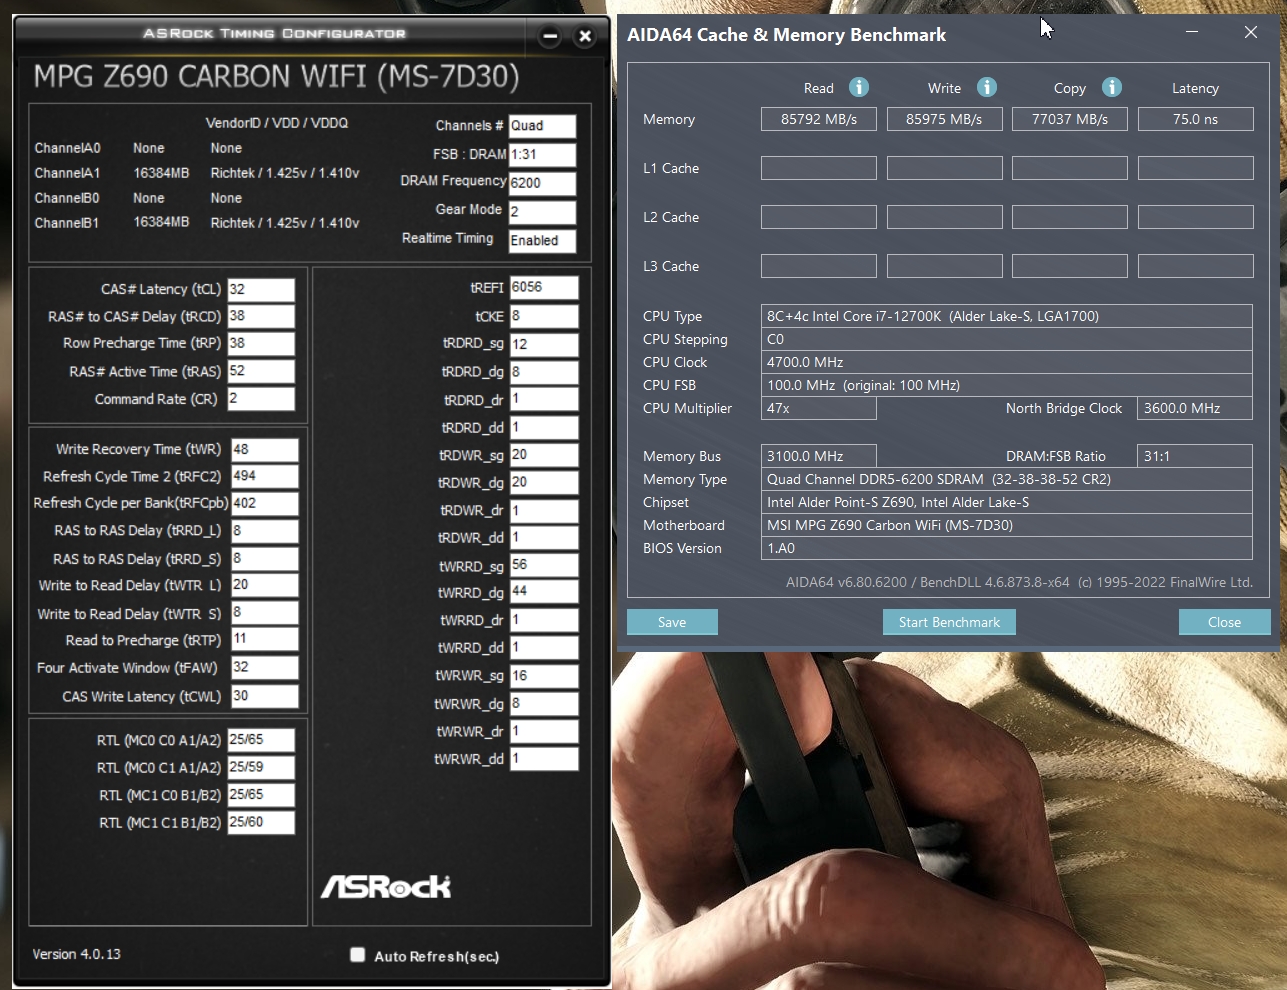1287x990 pixels.
Task: Select the tRRD_L value field
Action: point(265,531)
